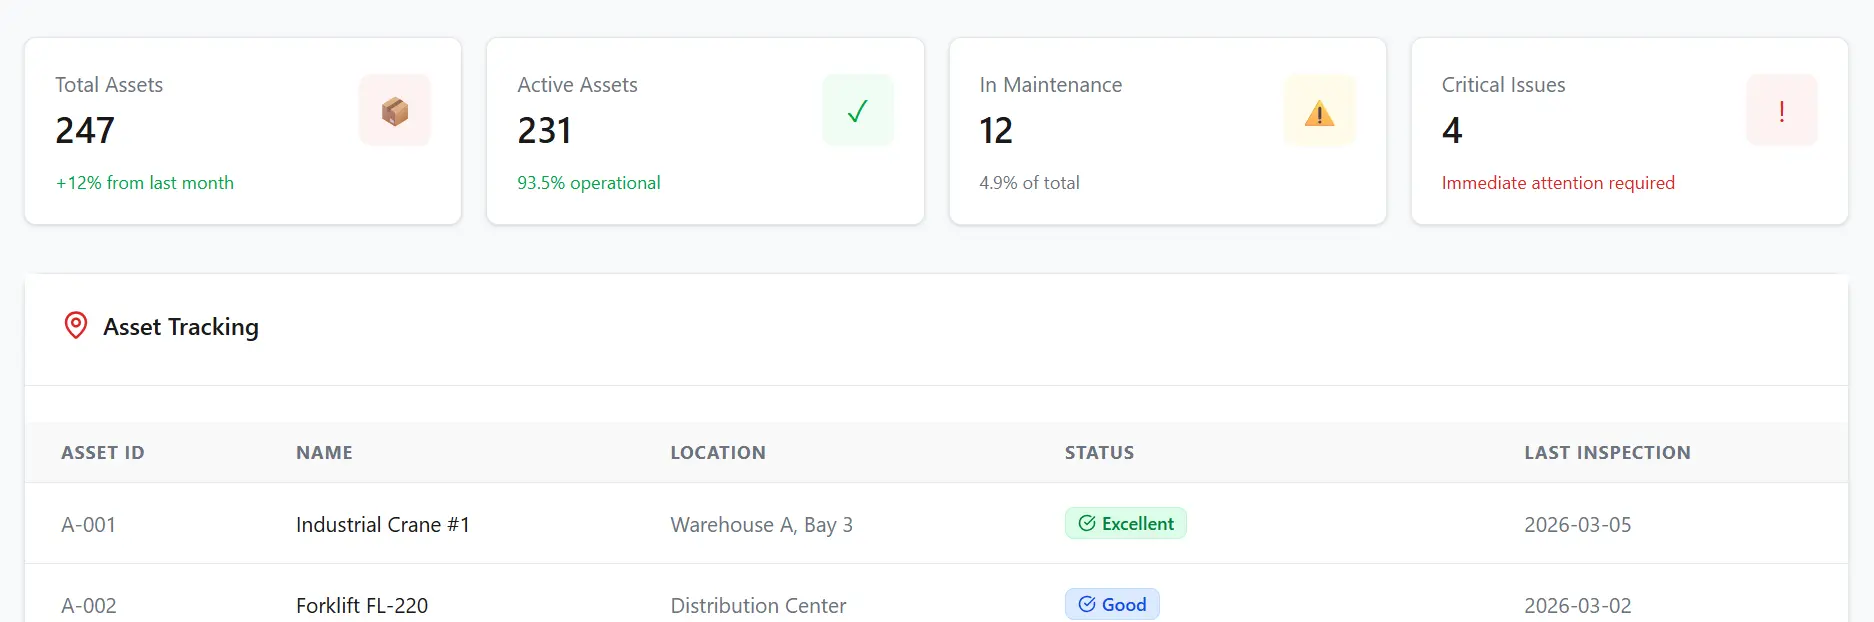1874x622 pixels.
Task: Click the Excellent status badge
Action: pos(1125,524)
